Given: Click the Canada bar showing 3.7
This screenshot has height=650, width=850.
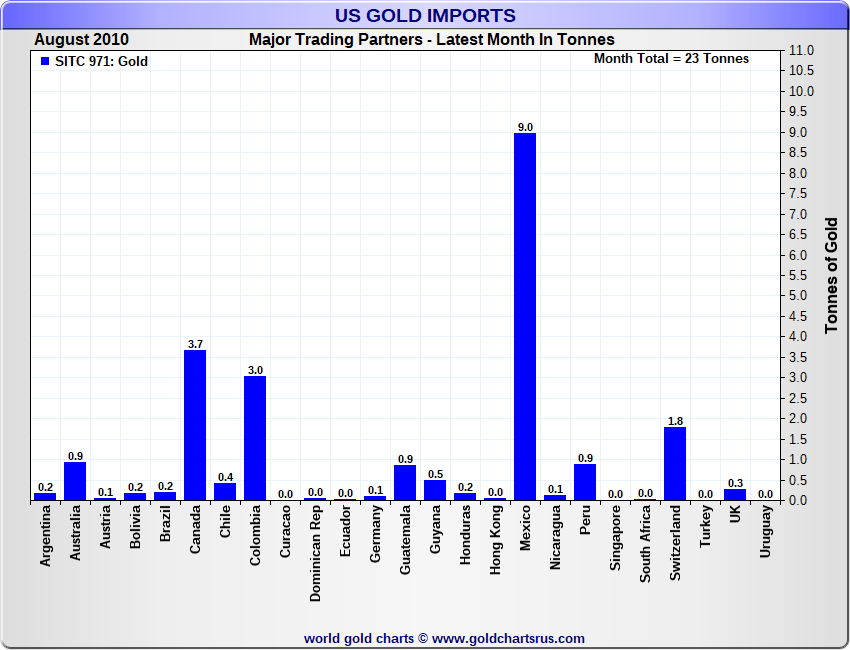Looking at the screenshot, I should pyautogui.click(x=195, y=425).
